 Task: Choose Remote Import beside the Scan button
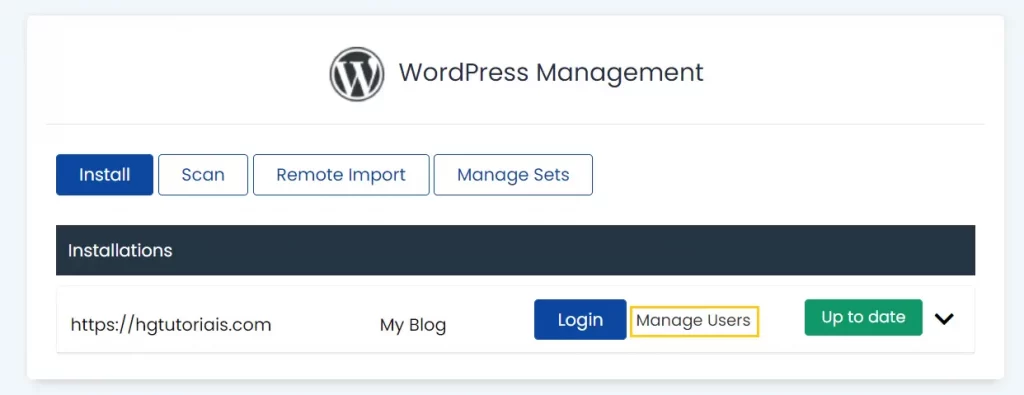[341, 175]
